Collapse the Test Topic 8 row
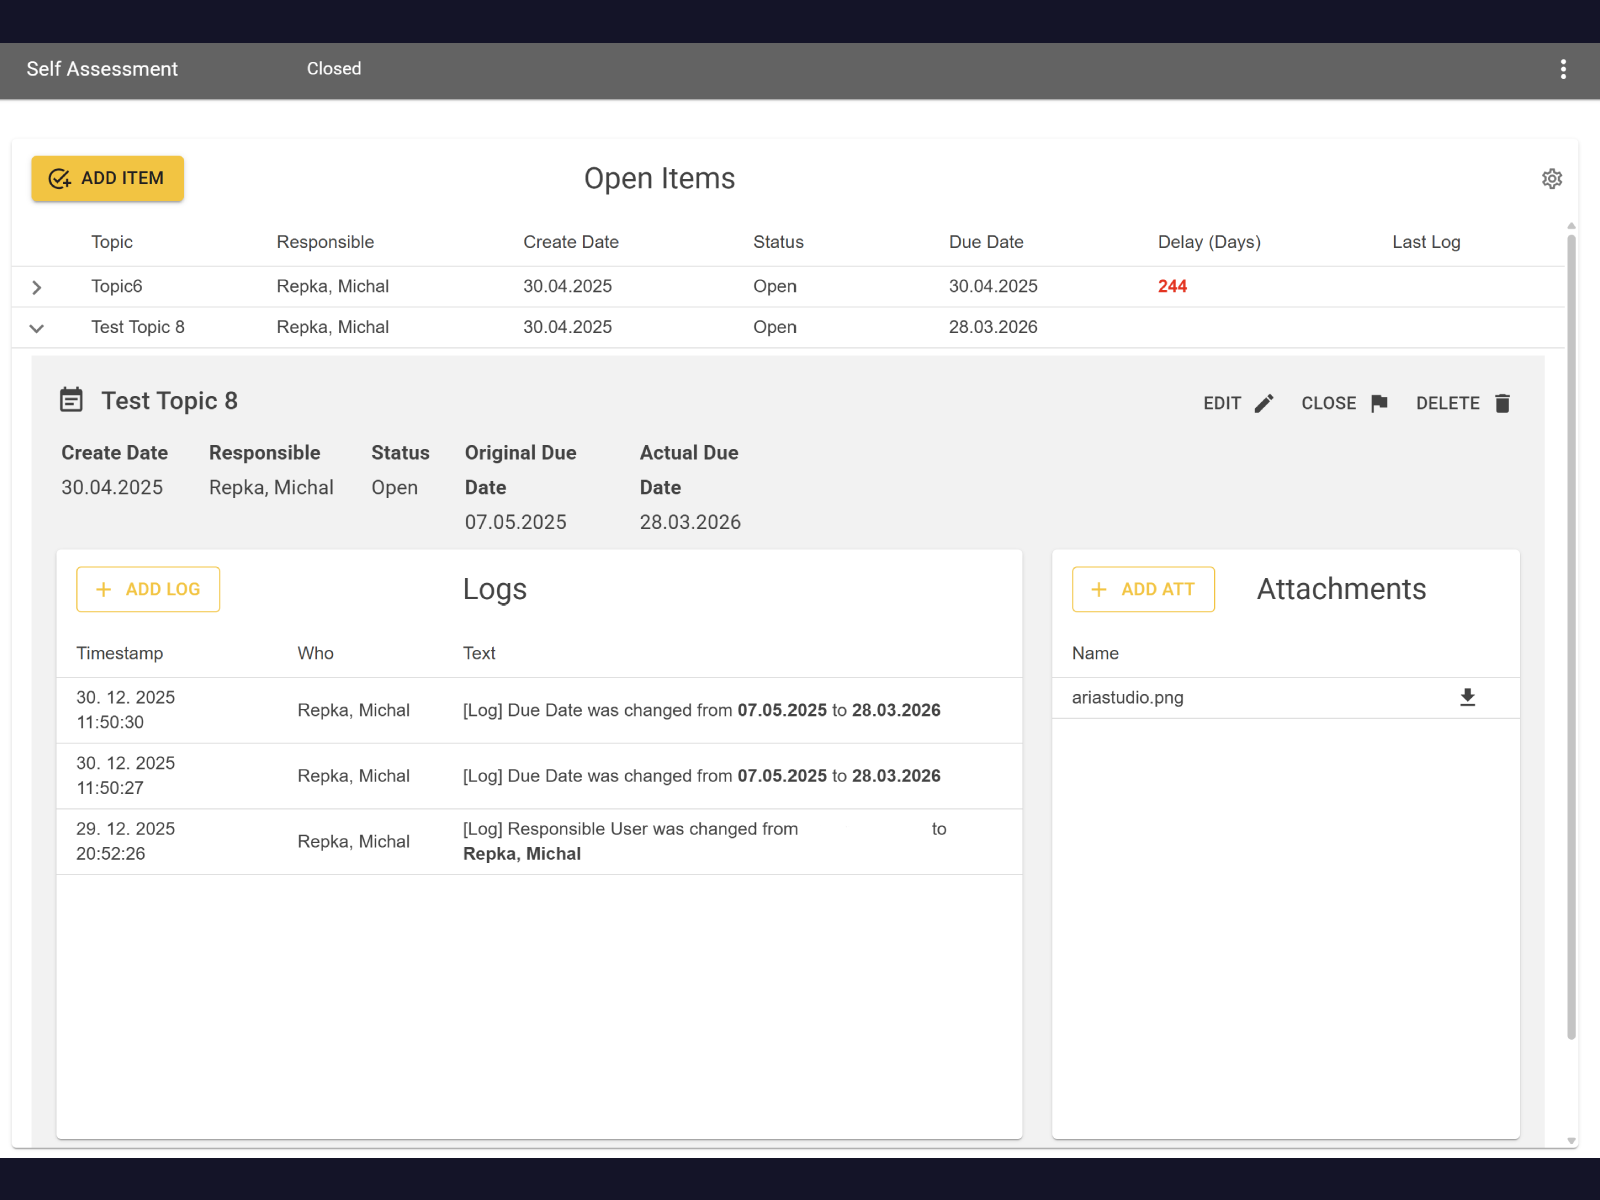The height and width of the screenshot is (1200, 1600). coord(37,327)
